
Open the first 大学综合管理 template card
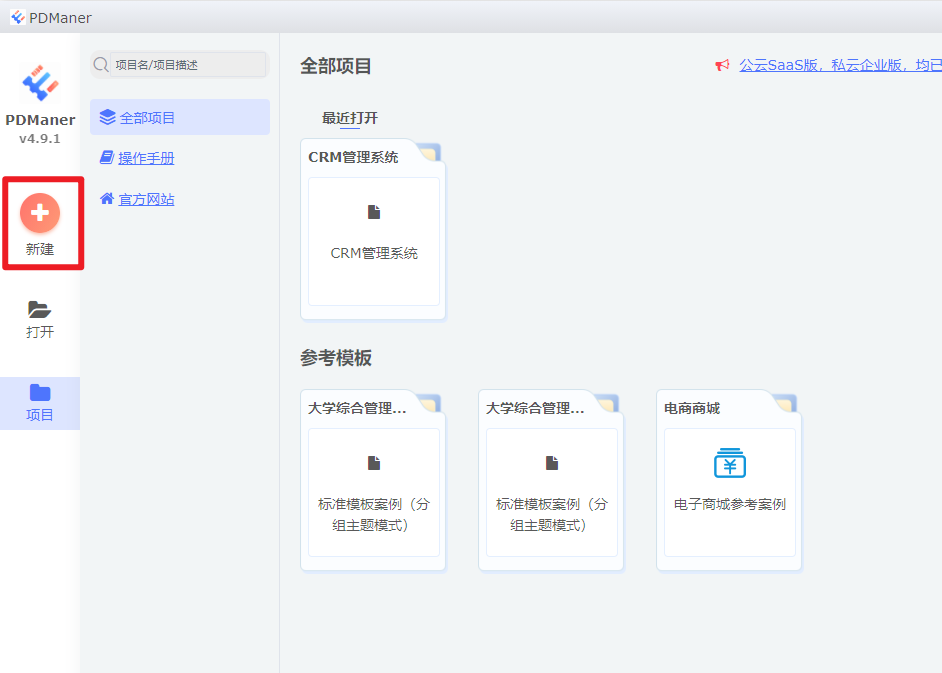click(x=373, y=481)
